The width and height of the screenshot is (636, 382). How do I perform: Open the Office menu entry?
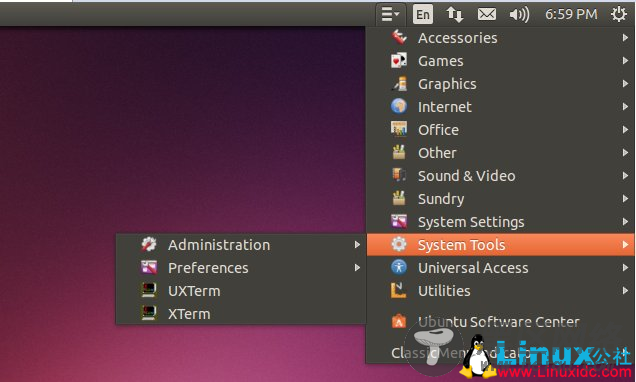(501, 130)
